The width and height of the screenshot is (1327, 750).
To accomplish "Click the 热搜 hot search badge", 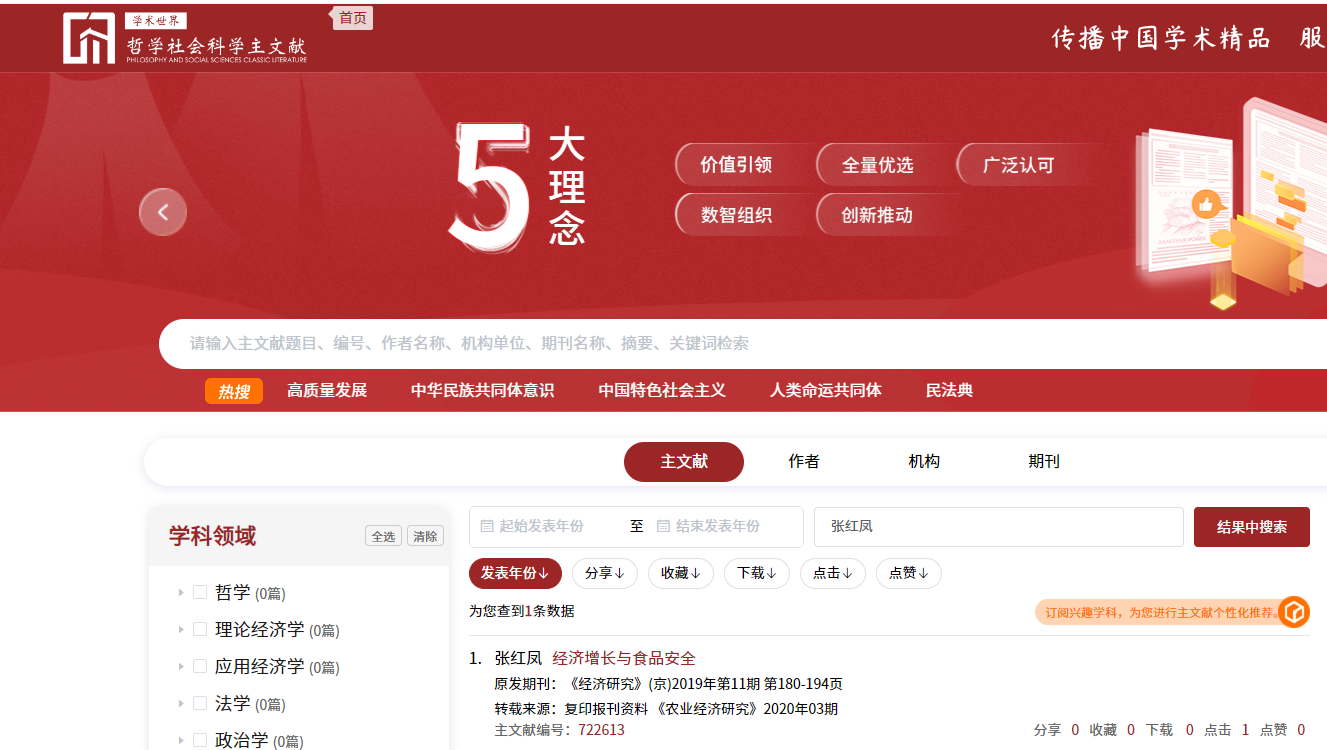I will coord(234,391).
